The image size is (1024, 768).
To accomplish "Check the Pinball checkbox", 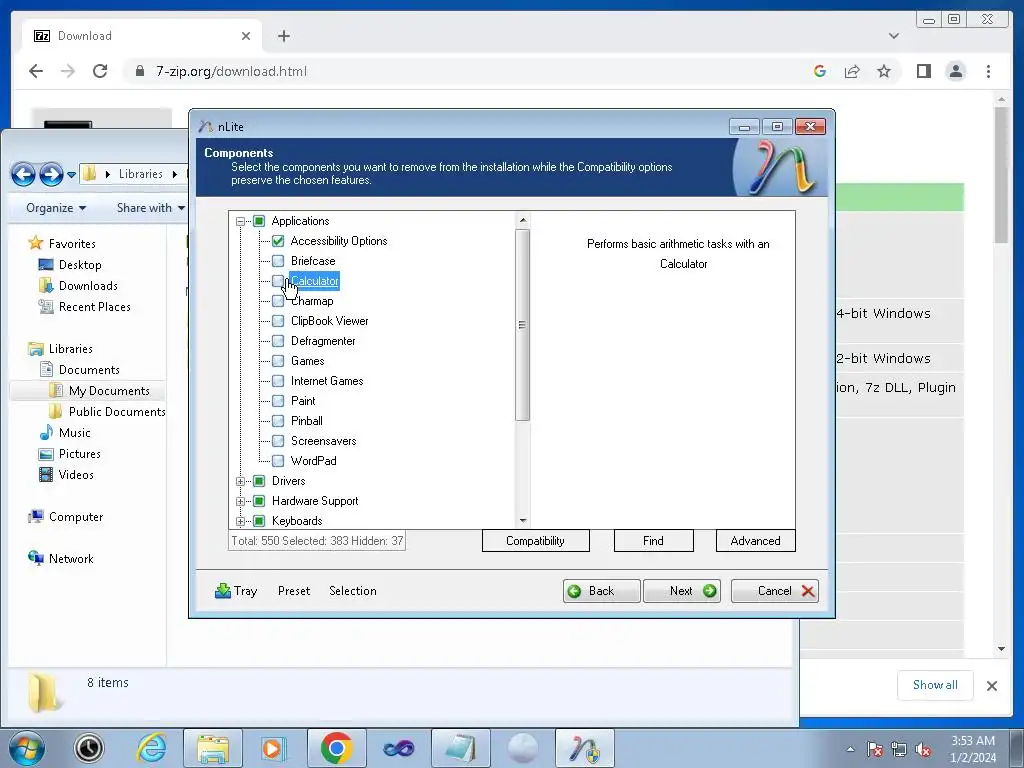I will click(x=278, y=421).
